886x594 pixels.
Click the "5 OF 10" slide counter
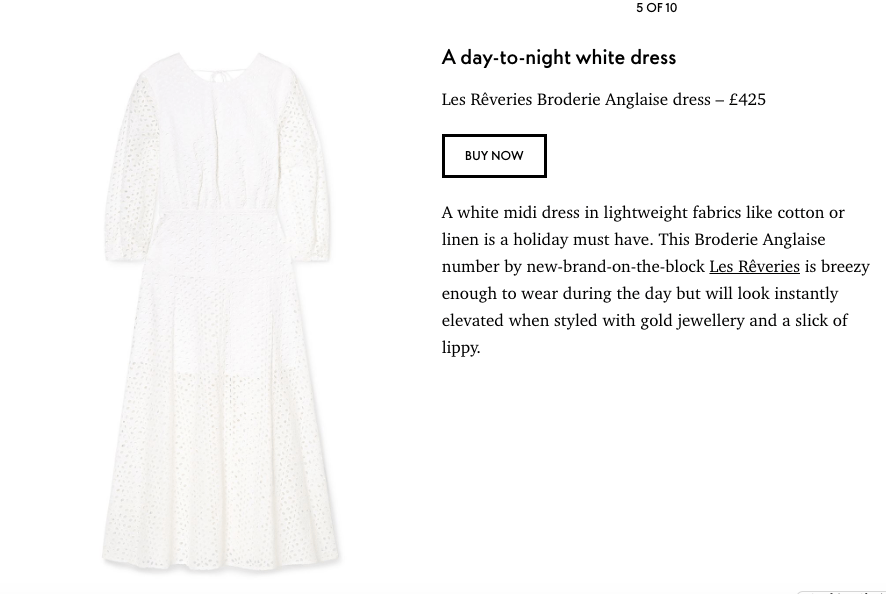[x=656, y=8]
